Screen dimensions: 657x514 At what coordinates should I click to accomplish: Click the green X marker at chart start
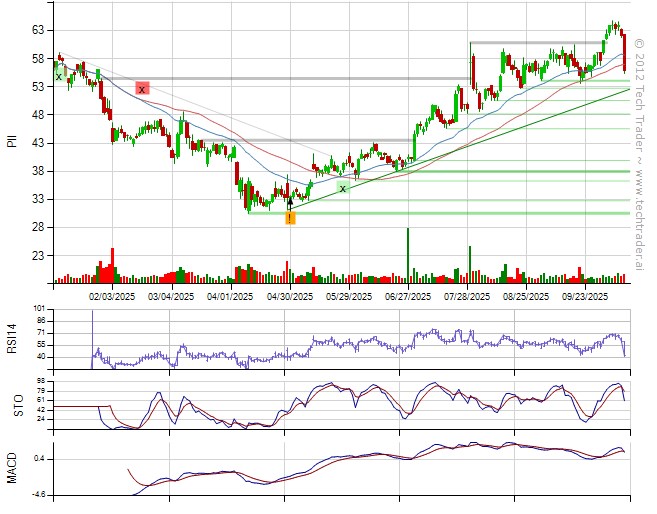58,75
